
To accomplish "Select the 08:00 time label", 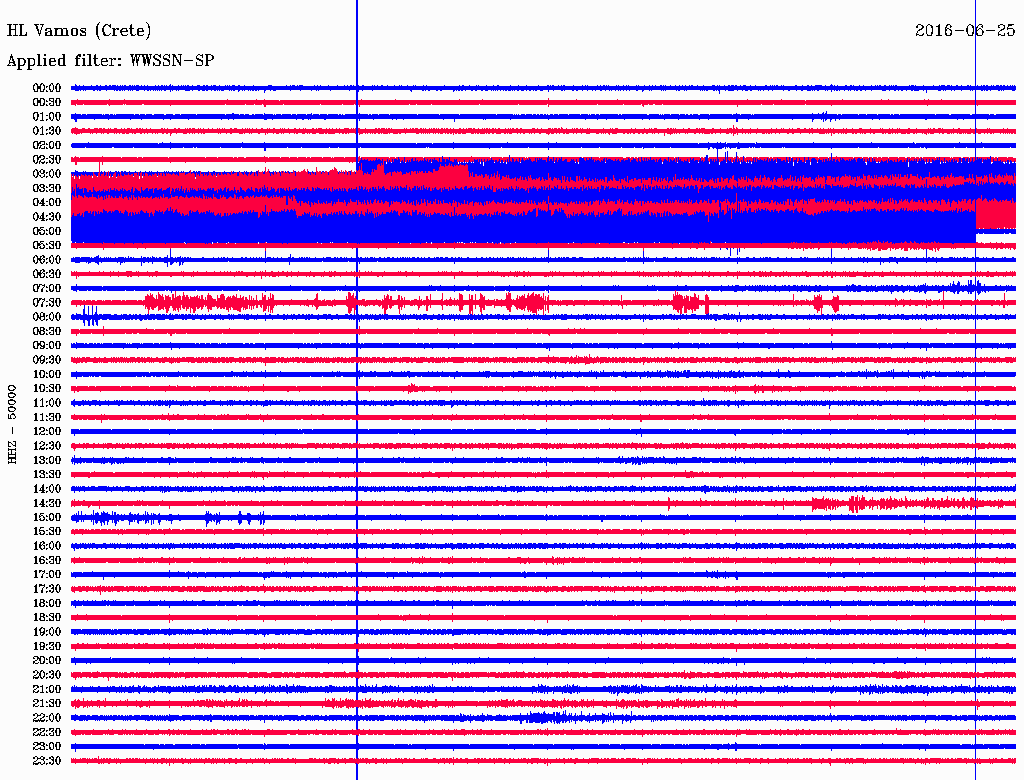I will click(47, 317).
